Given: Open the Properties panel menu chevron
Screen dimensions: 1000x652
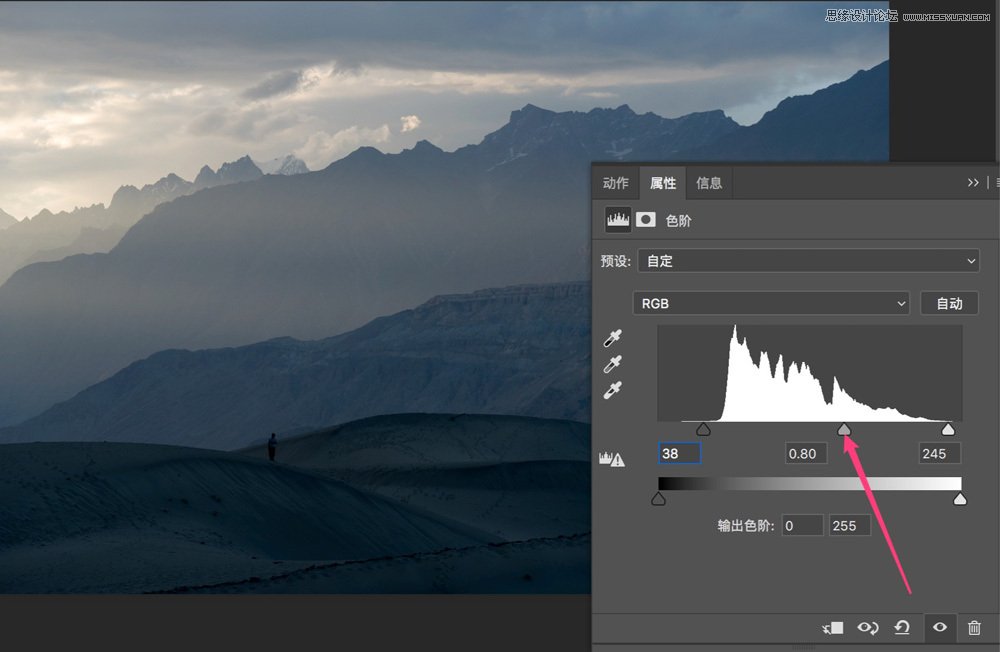Looking at the screenshot, I should click(x=973, y=182).
